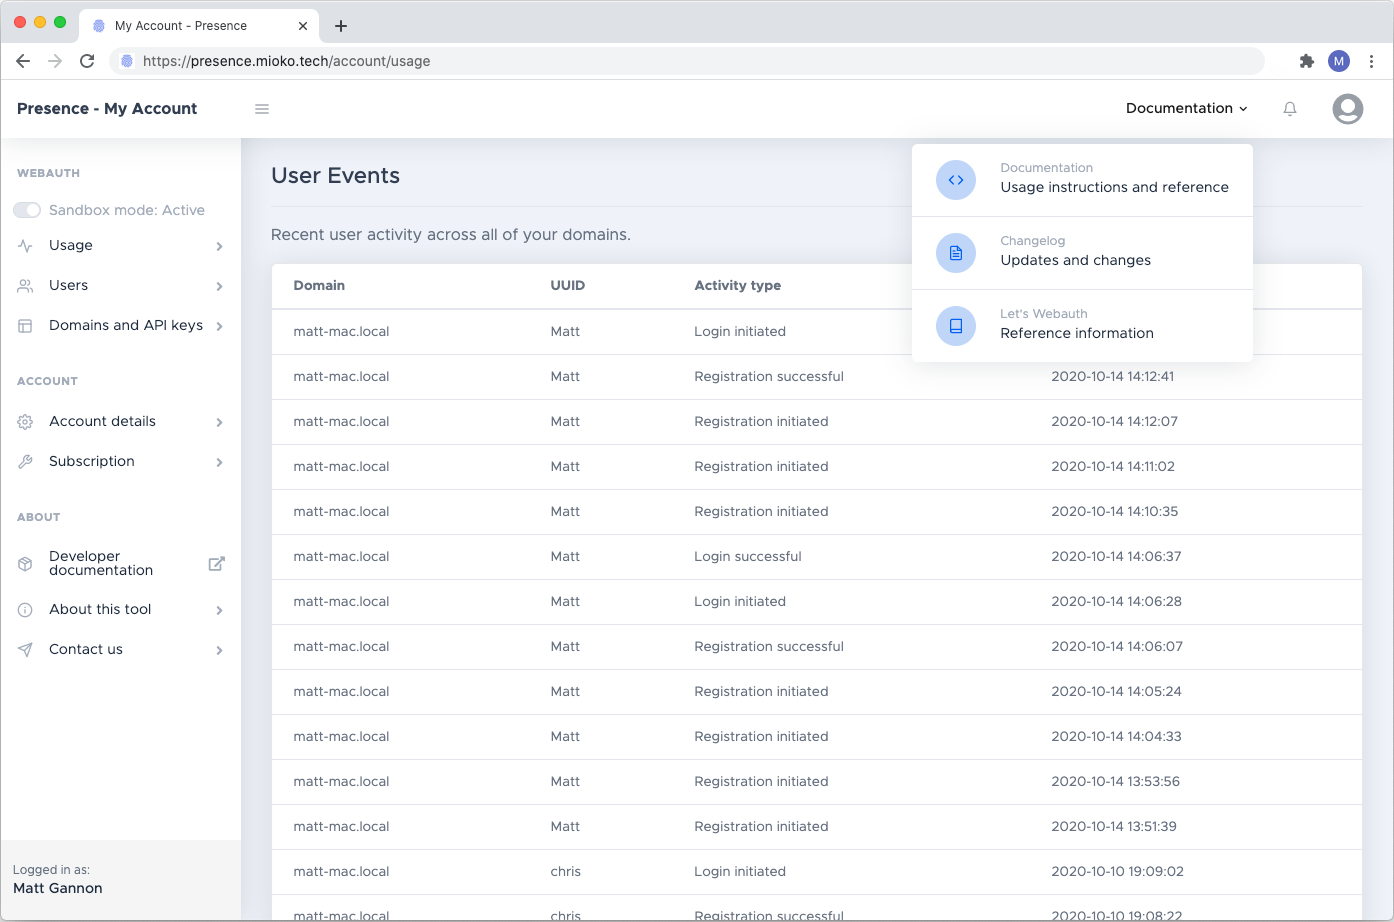
Task: Click the Developer documentation box icon
Action: point(25,564)
